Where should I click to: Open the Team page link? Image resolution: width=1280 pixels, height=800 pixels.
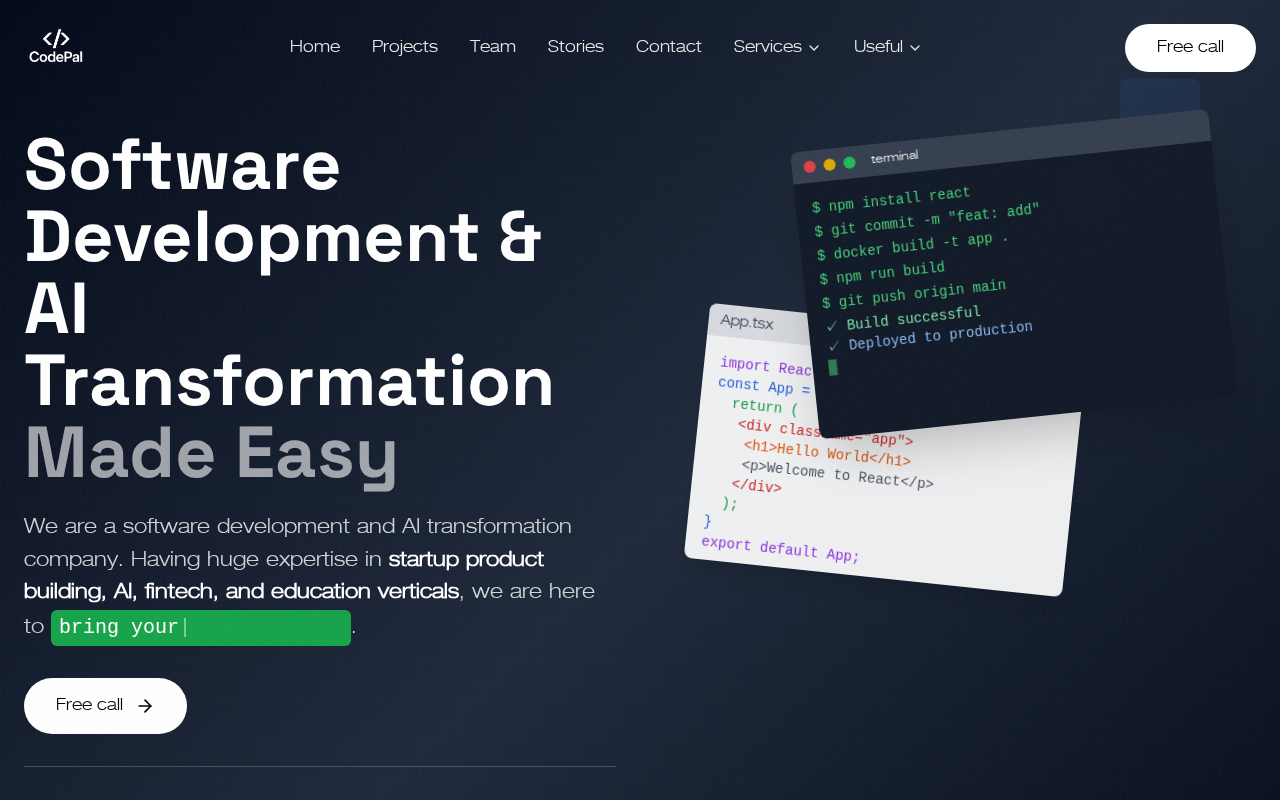pos(493,47)
